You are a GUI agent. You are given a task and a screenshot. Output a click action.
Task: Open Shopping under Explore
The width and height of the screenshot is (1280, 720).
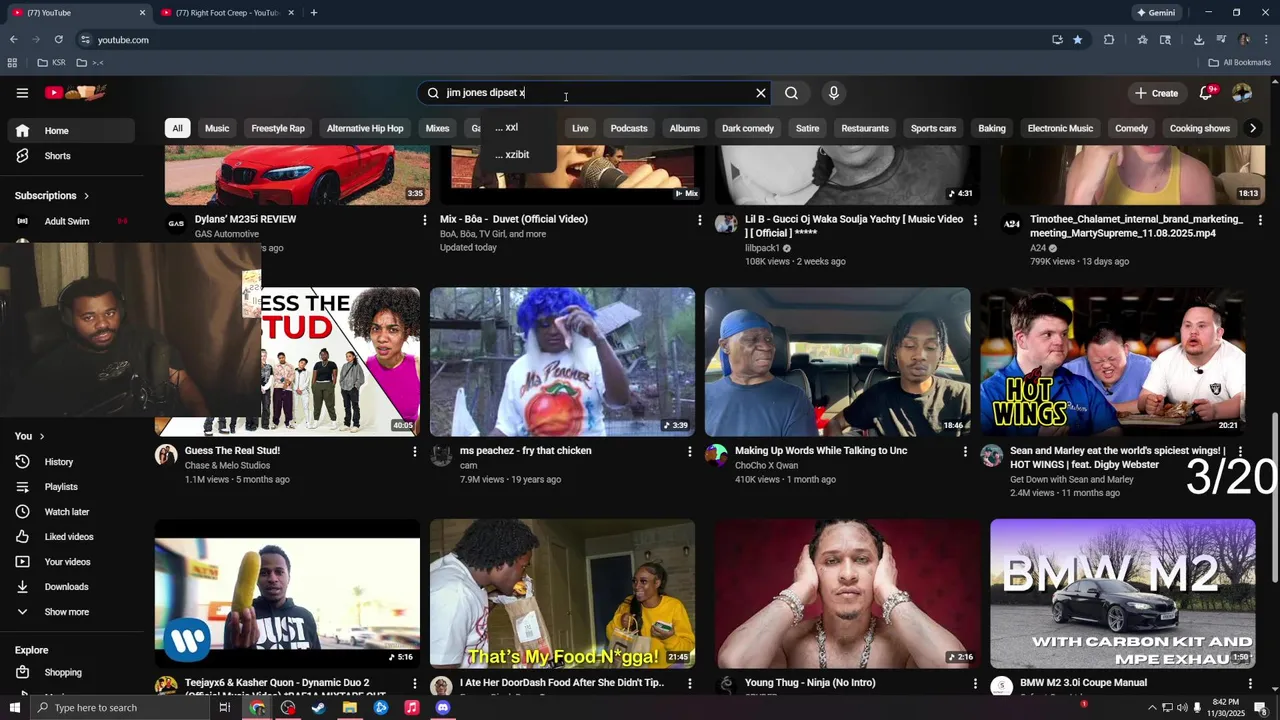coord(70,673)
